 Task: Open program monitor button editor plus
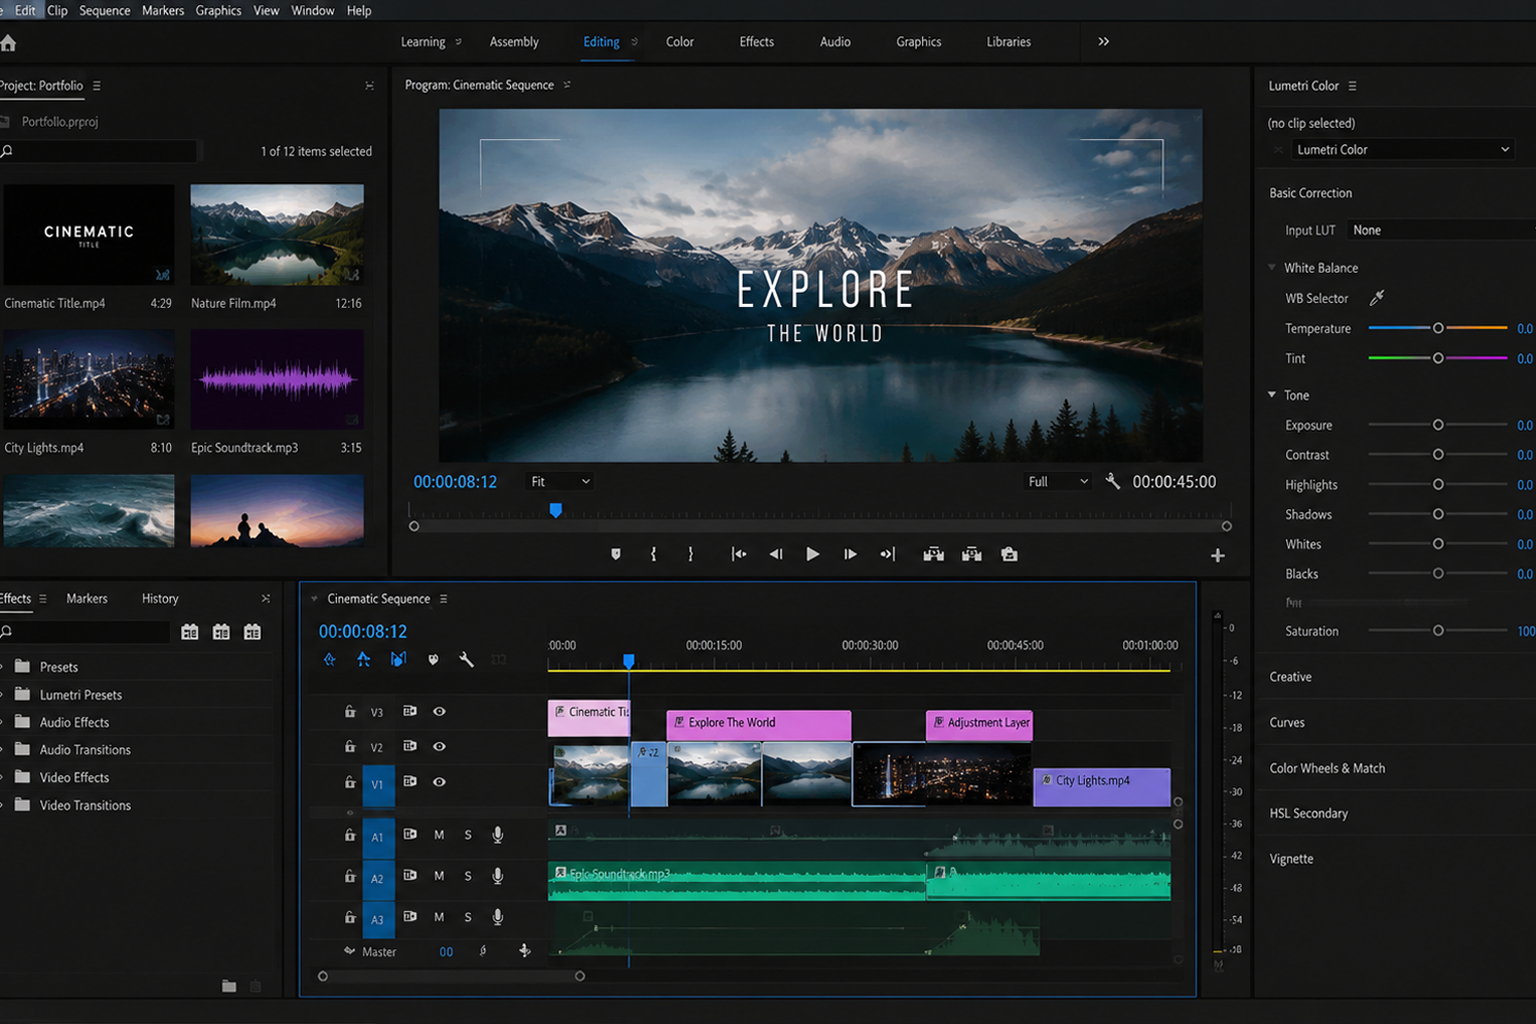point(1217,555)
